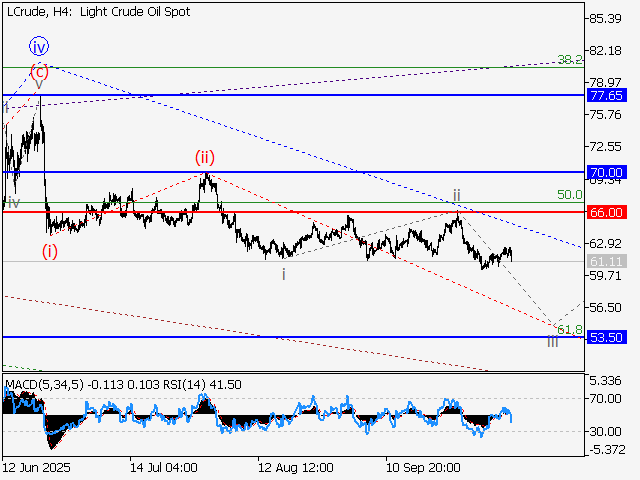The height and width of the screenshot is (480, 640).
Task: Select the 14 Jul 04:00 date marker
Action: (164, 467)
